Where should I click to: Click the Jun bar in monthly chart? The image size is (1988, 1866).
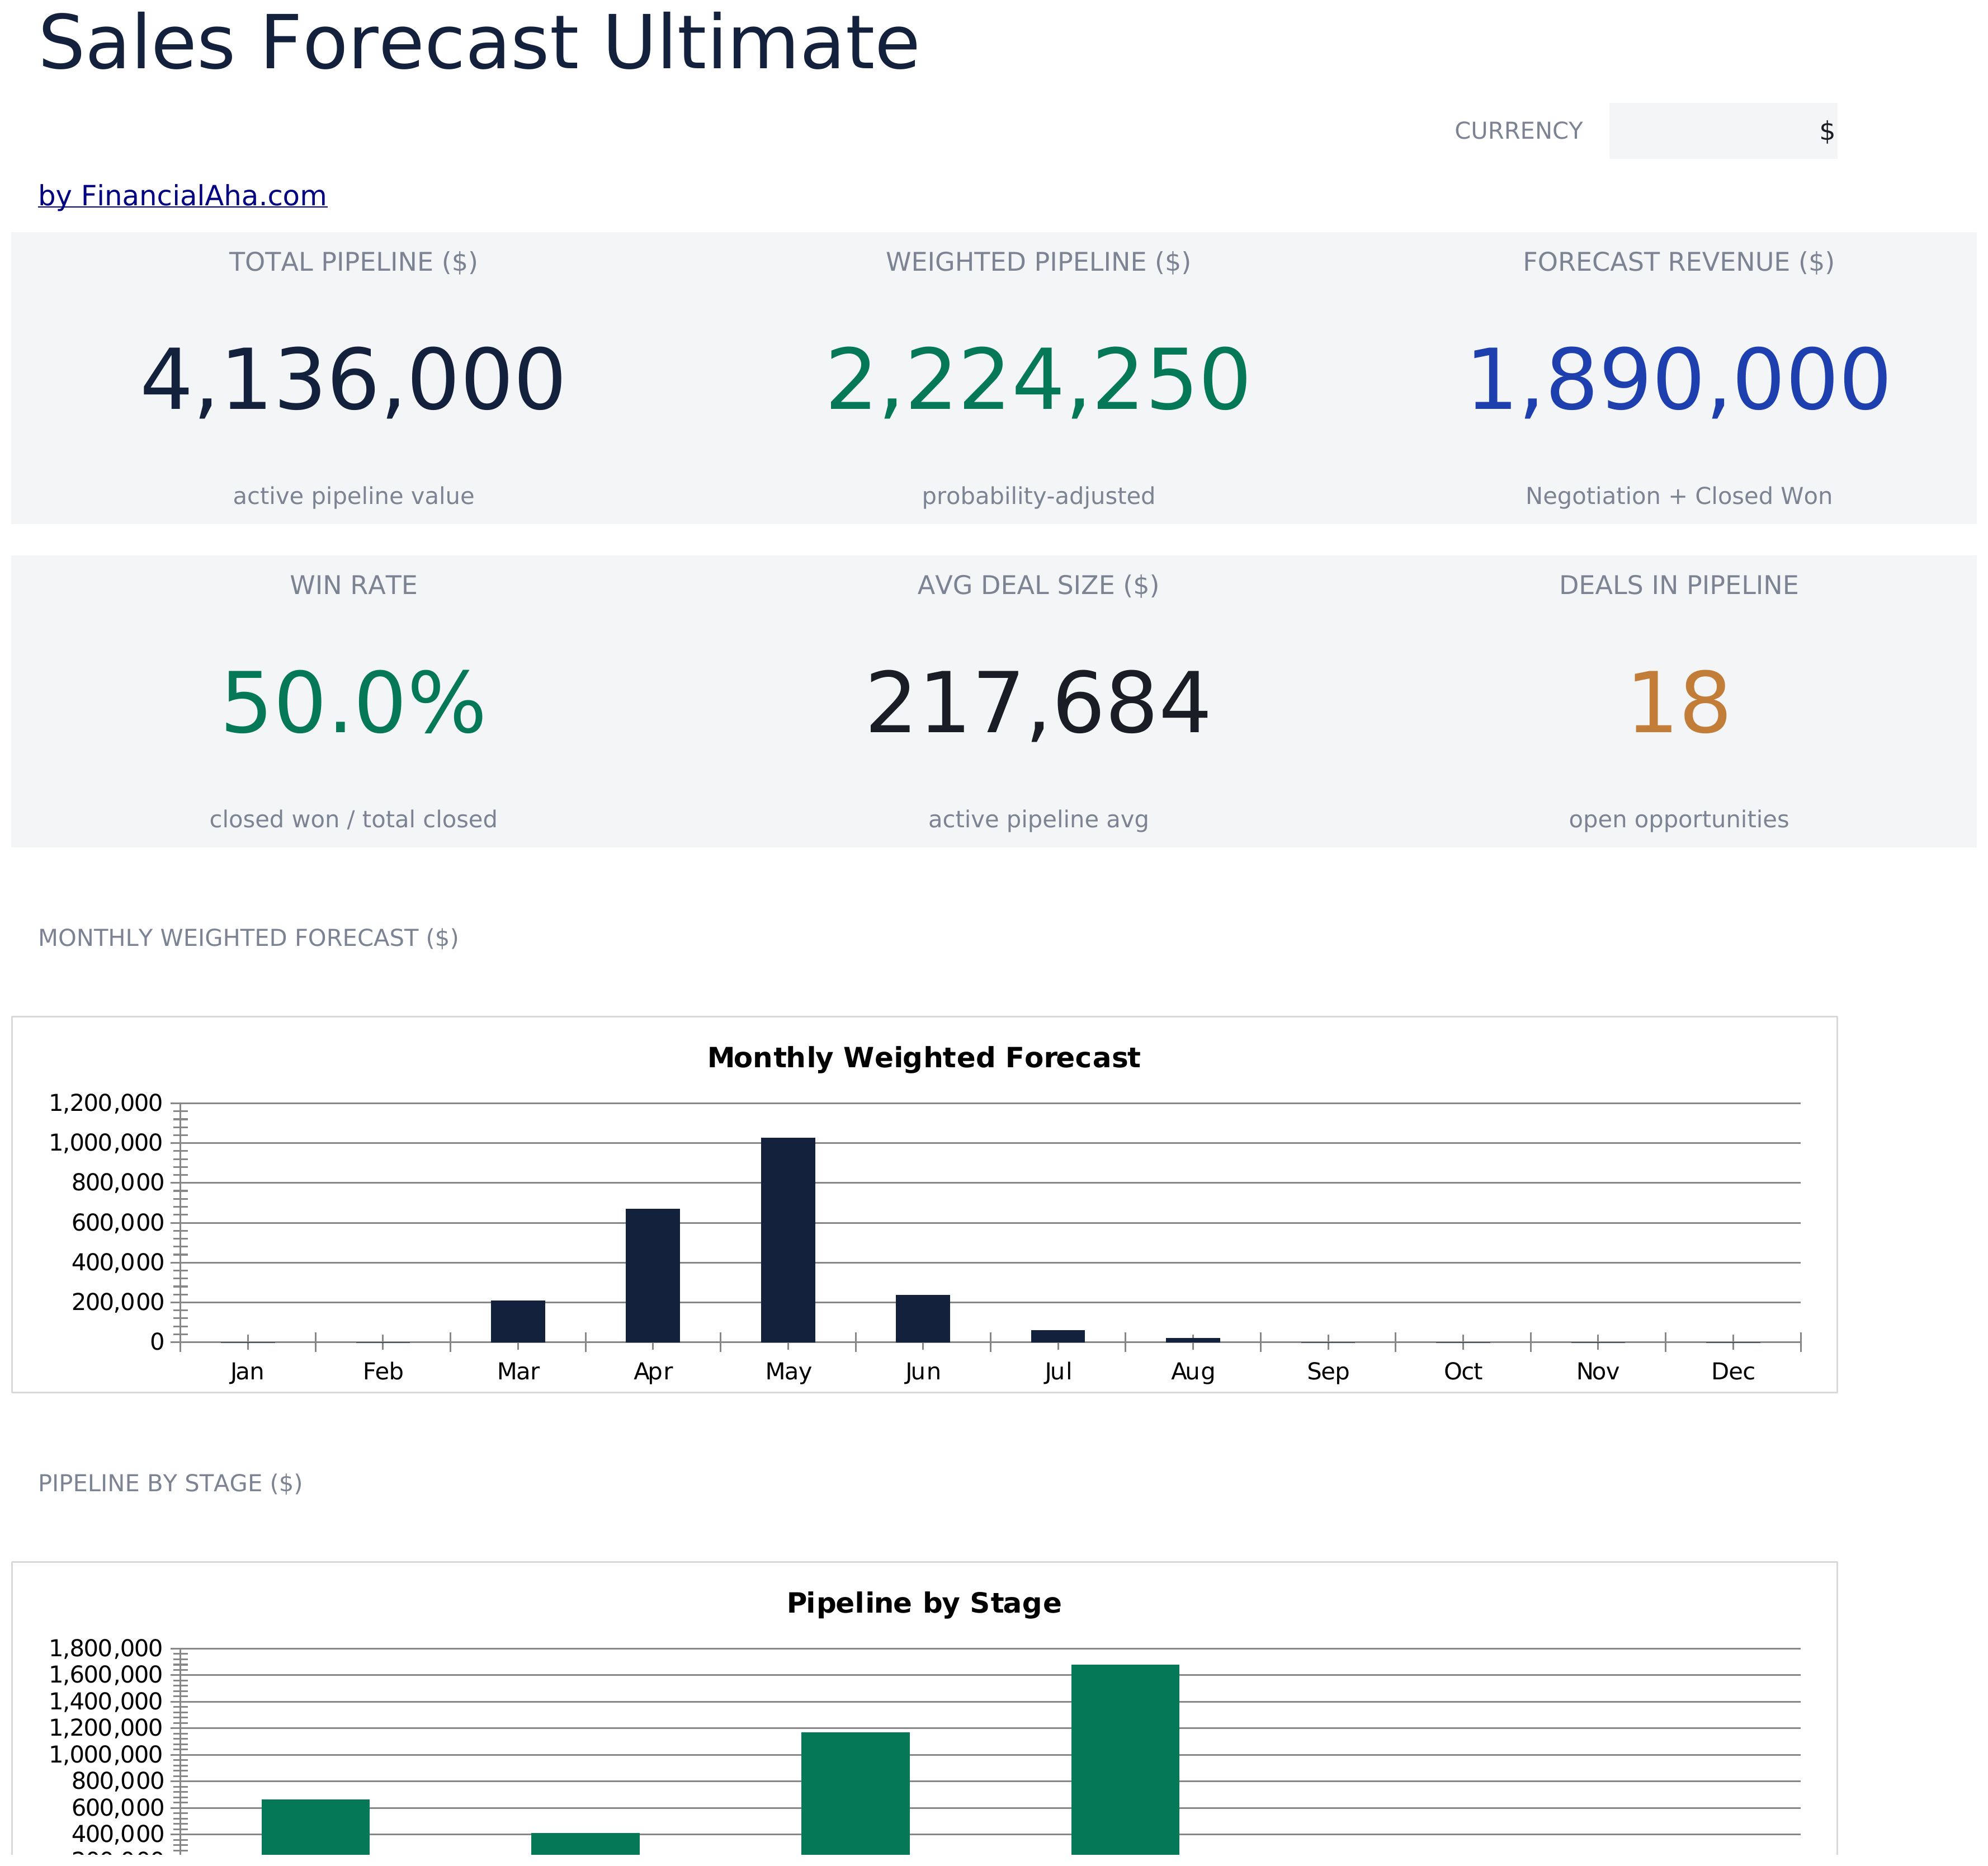tap(923, 1319)
